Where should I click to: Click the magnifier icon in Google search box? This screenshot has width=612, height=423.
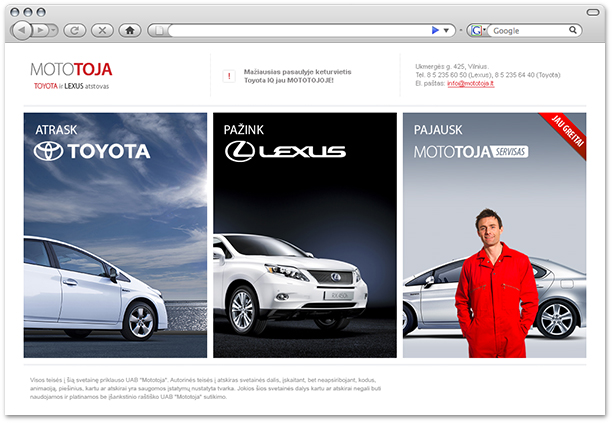[573, 30]
